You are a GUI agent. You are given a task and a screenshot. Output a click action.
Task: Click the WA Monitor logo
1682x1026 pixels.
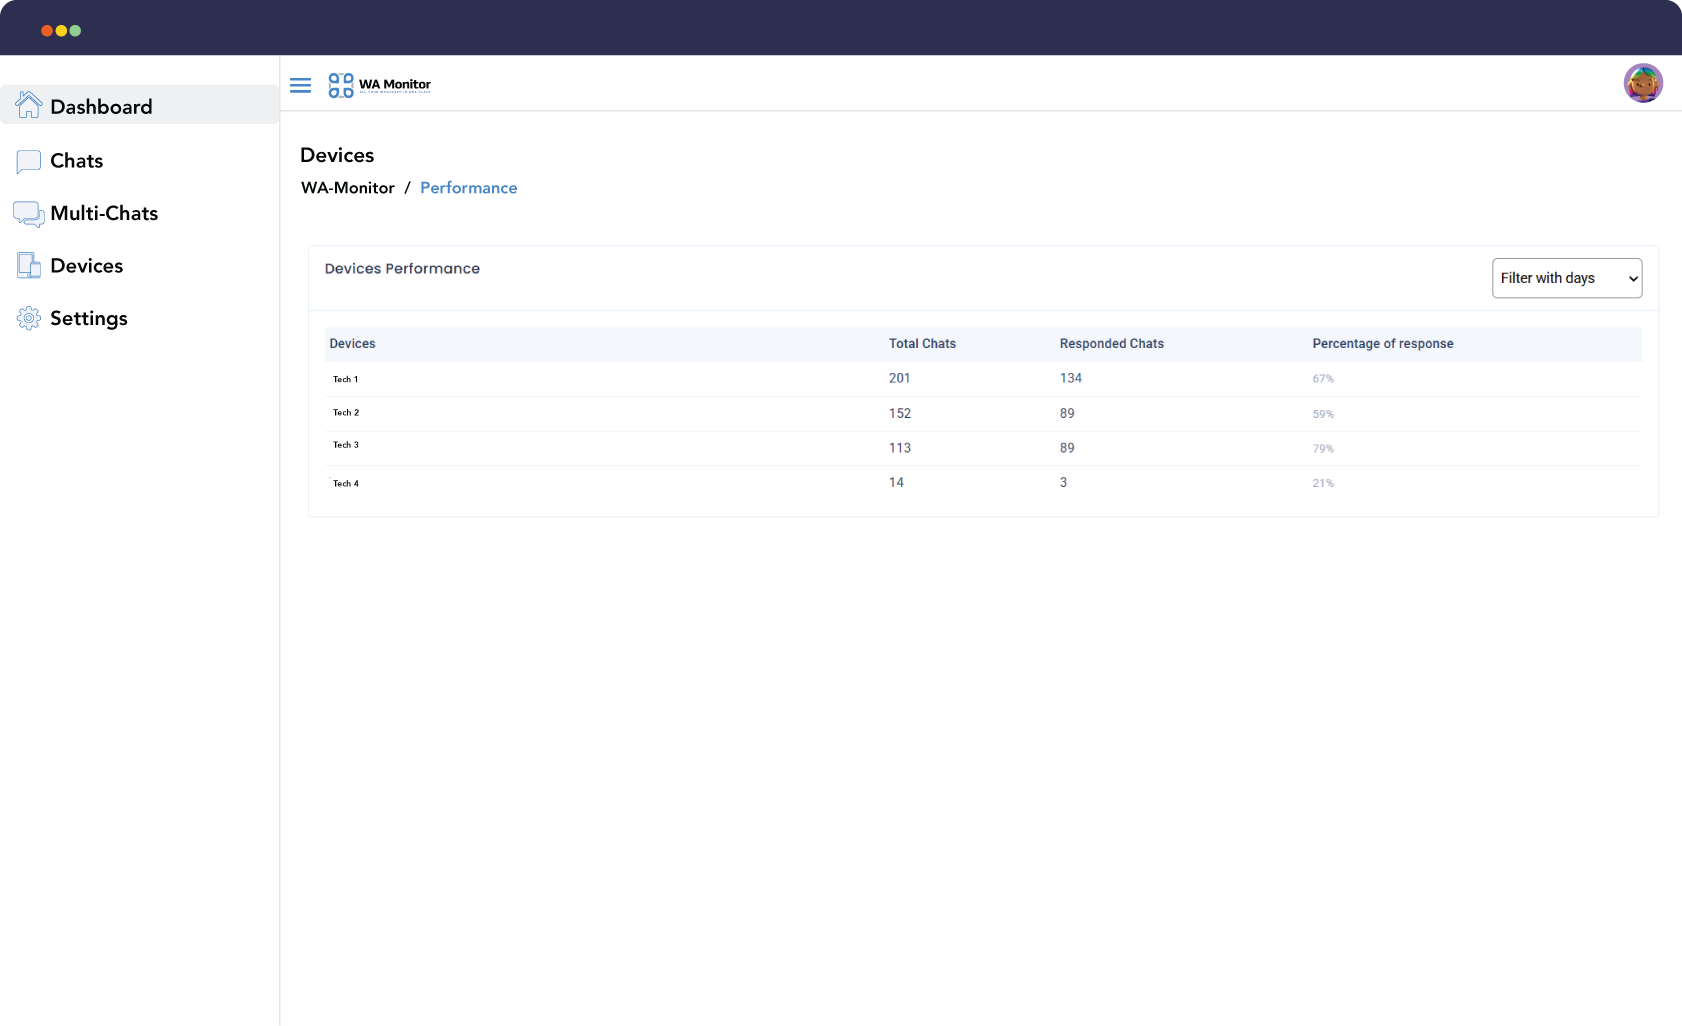[x=380, y=85]
